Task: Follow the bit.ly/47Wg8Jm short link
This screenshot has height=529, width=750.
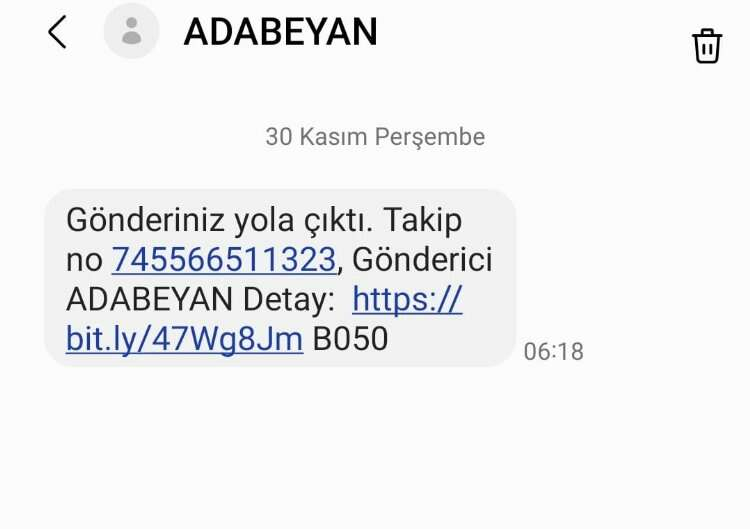Action: [x=185, y=339]
